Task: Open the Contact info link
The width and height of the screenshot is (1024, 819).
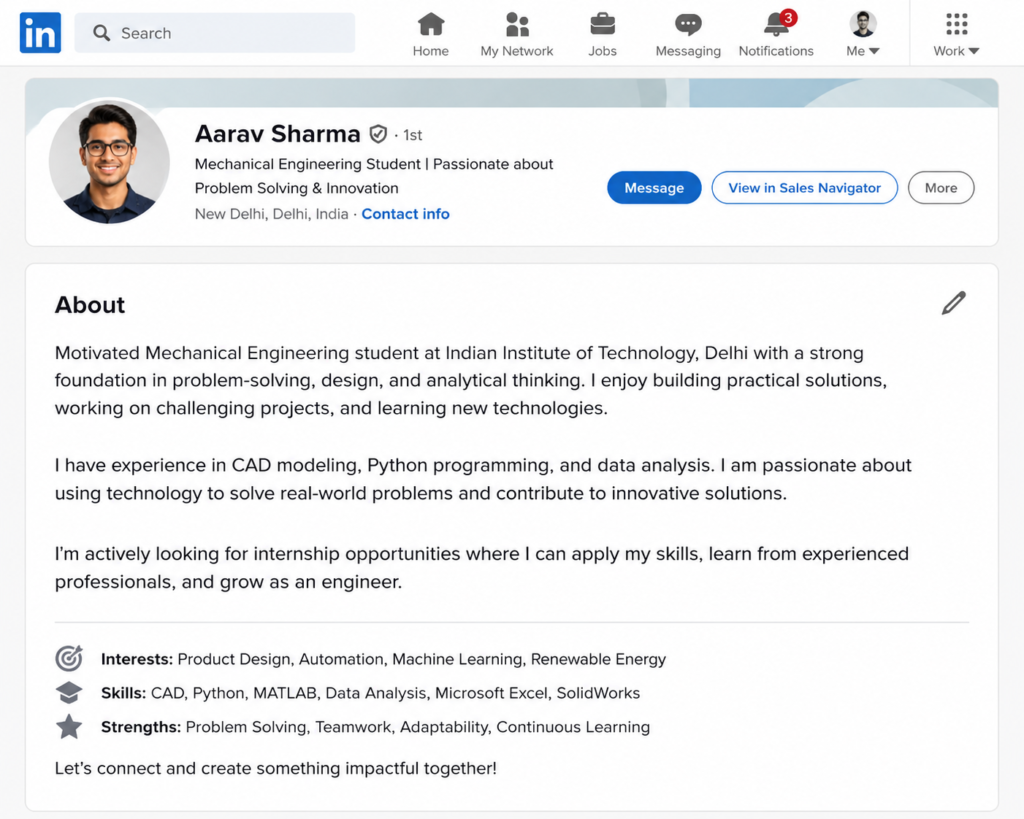Action: 405,214
